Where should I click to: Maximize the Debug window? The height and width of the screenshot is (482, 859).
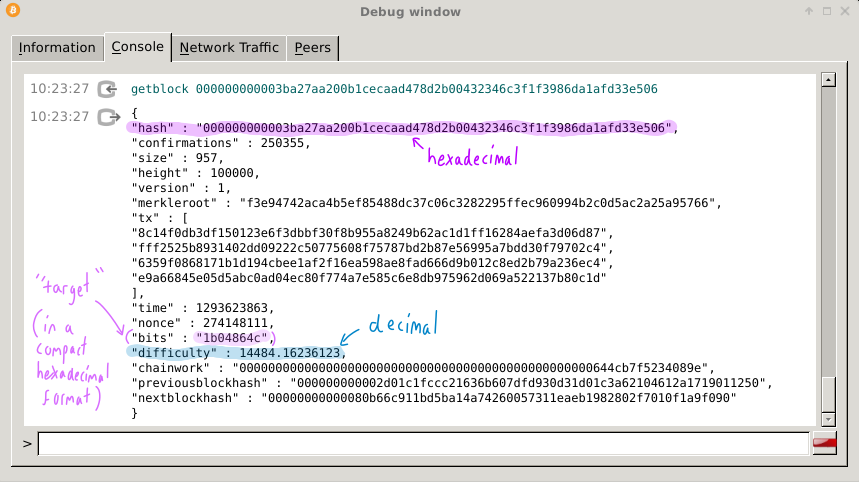pos(827,12)
